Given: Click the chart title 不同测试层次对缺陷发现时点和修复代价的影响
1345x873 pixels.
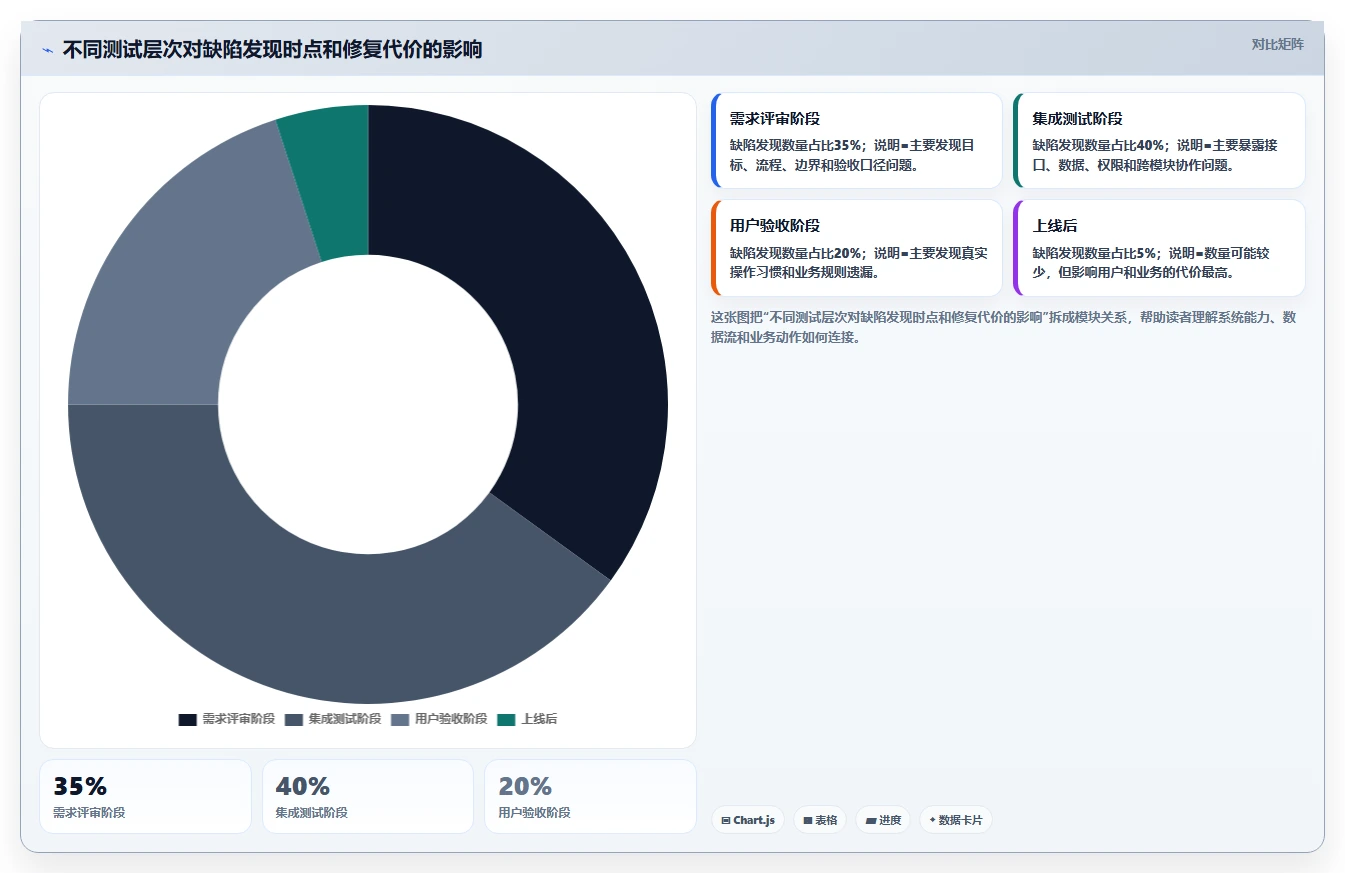Looking at the screenshot, I should click(x=272, y=50).
